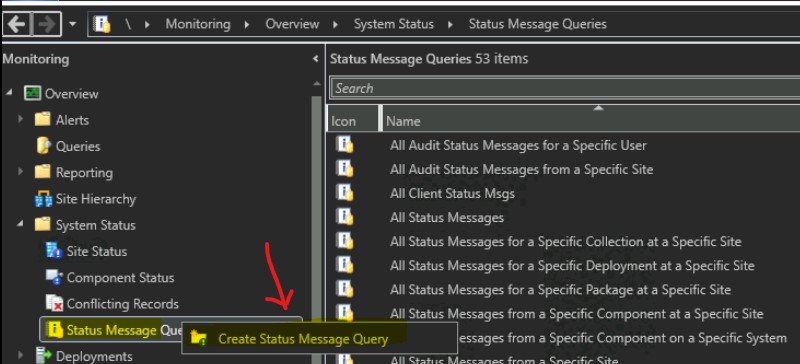Click icon of Messages for Specific Collection row
Viewport: 800px width, 364px height.
tap(344, 241)
